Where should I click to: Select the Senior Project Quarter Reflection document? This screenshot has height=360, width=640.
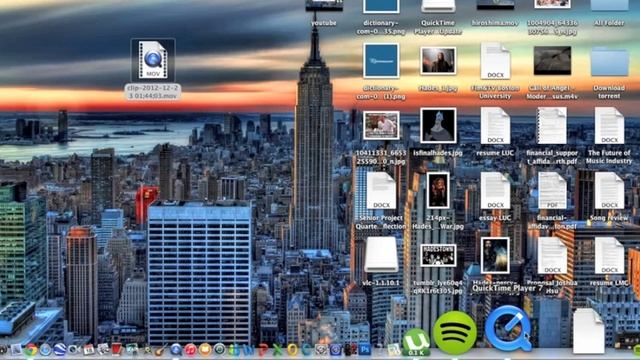[x=381, y=190]
